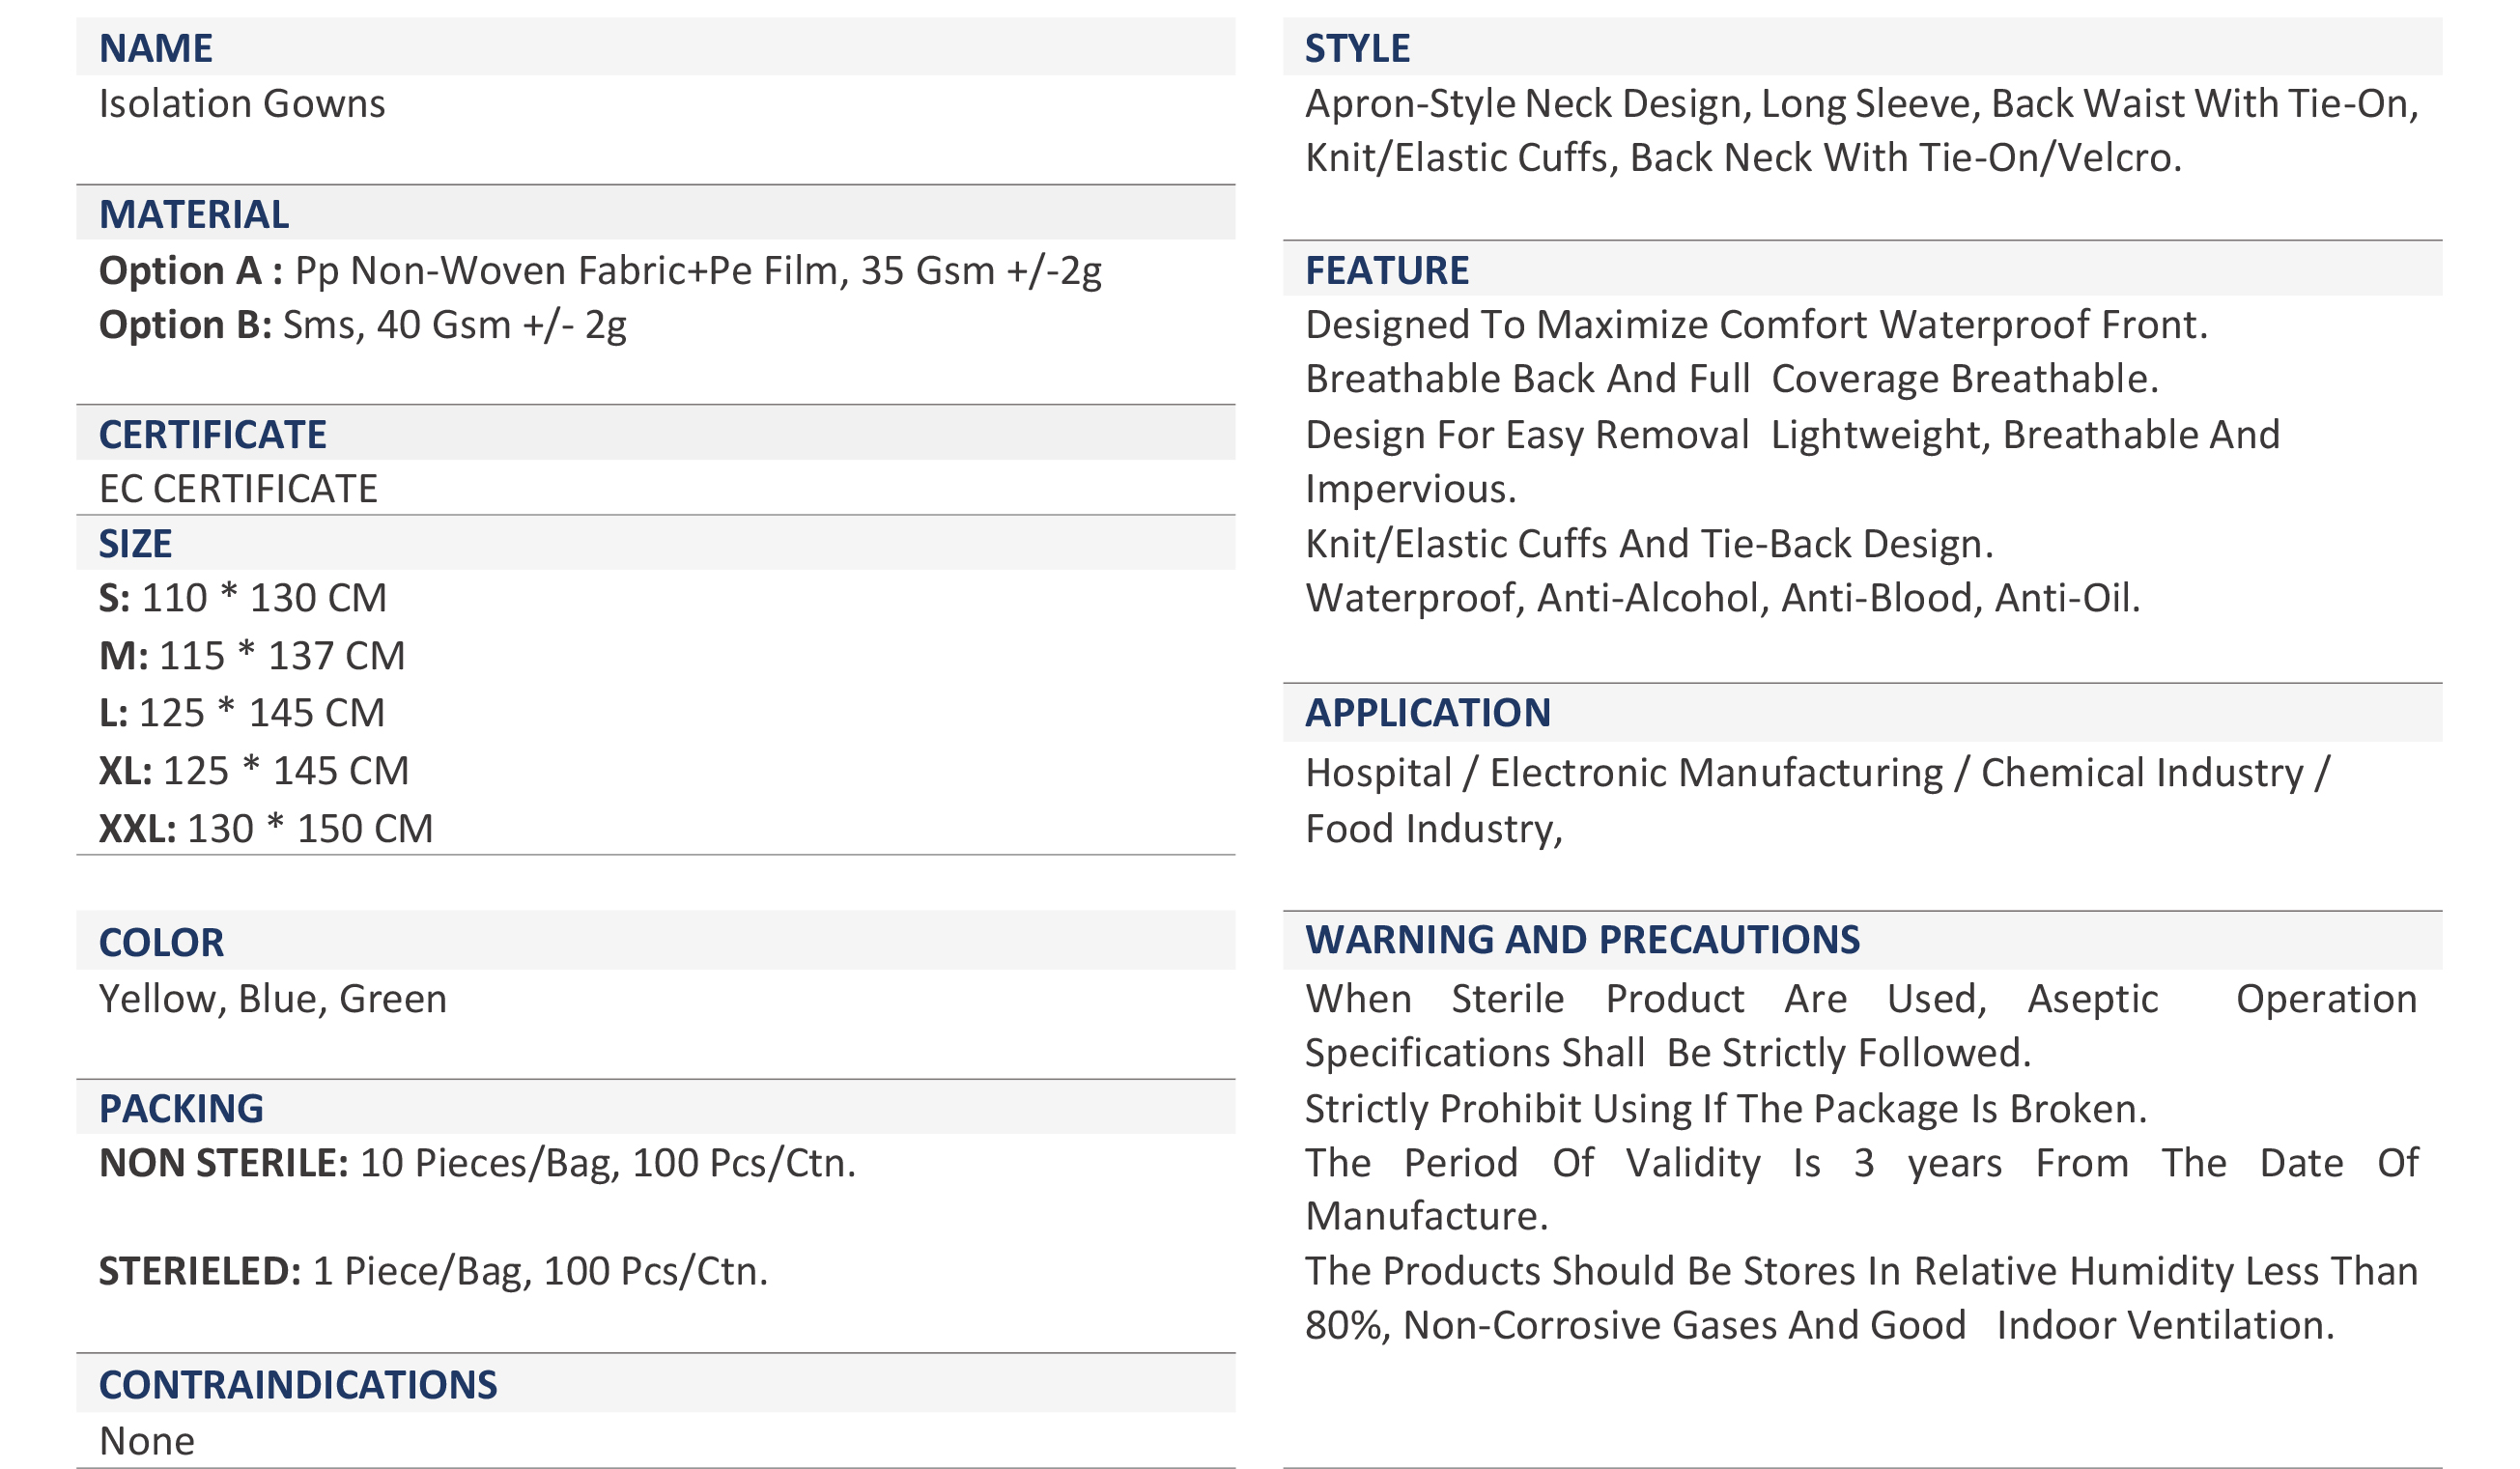2520x1469 pixels.
Task: Click the STYLE section heading
Action: [1357, 48]
